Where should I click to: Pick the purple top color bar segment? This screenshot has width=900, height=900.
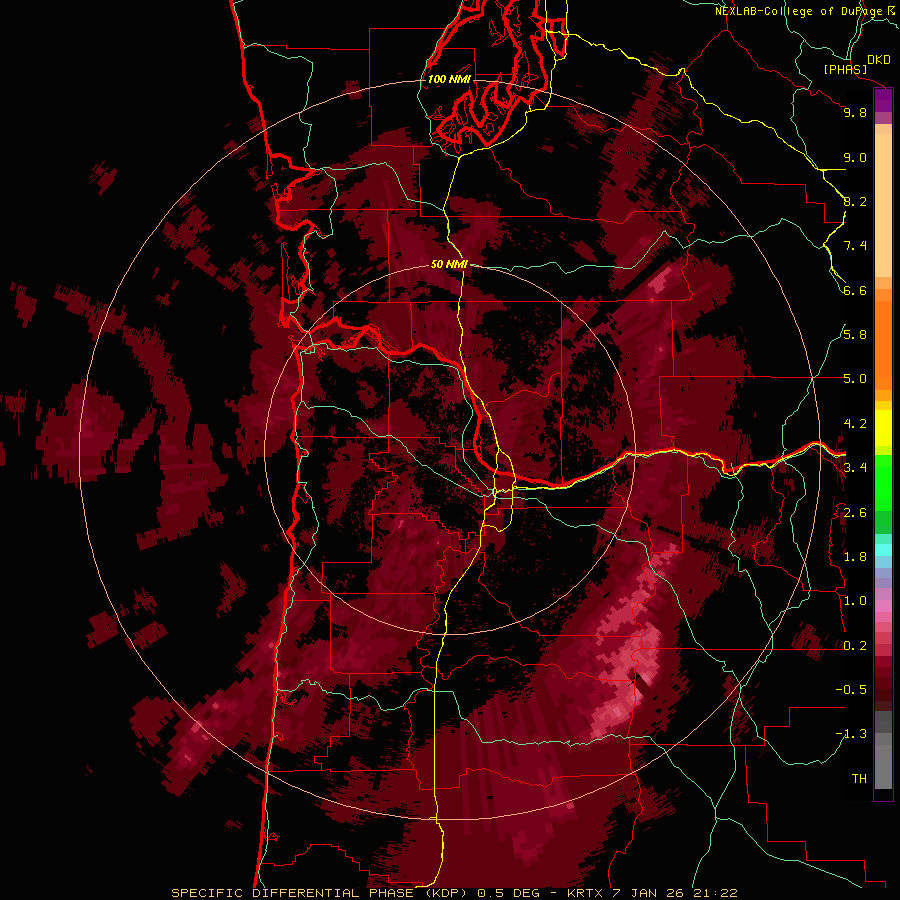tap(883, 99)
